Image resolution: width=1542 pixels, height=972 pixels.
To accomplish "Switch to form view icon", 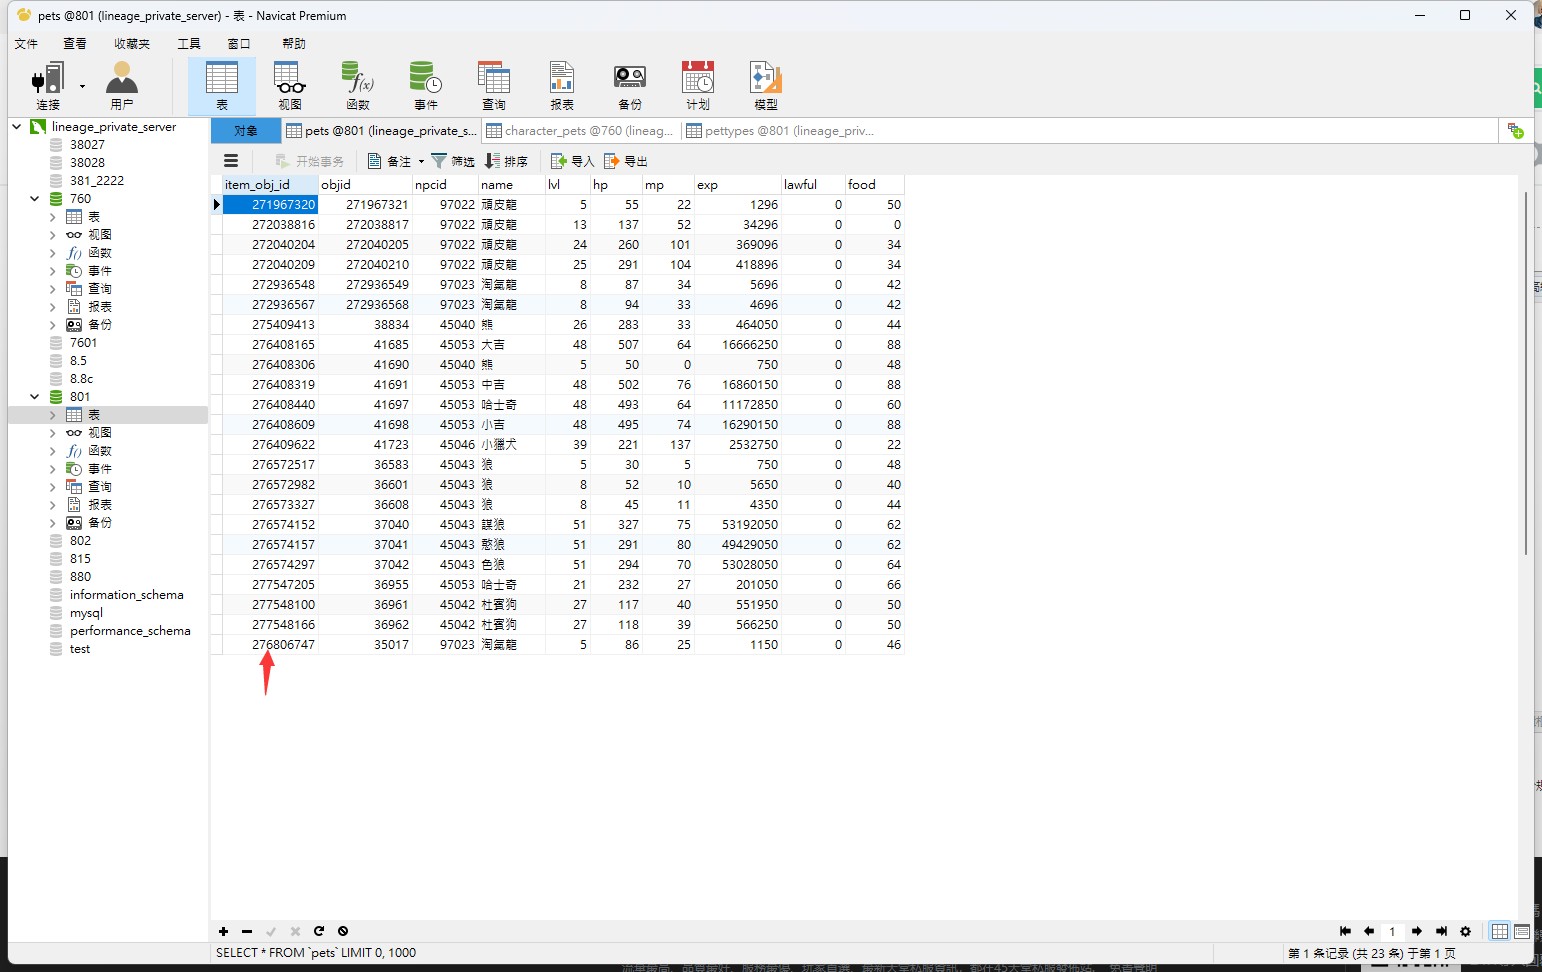I will coord(1522,931).
